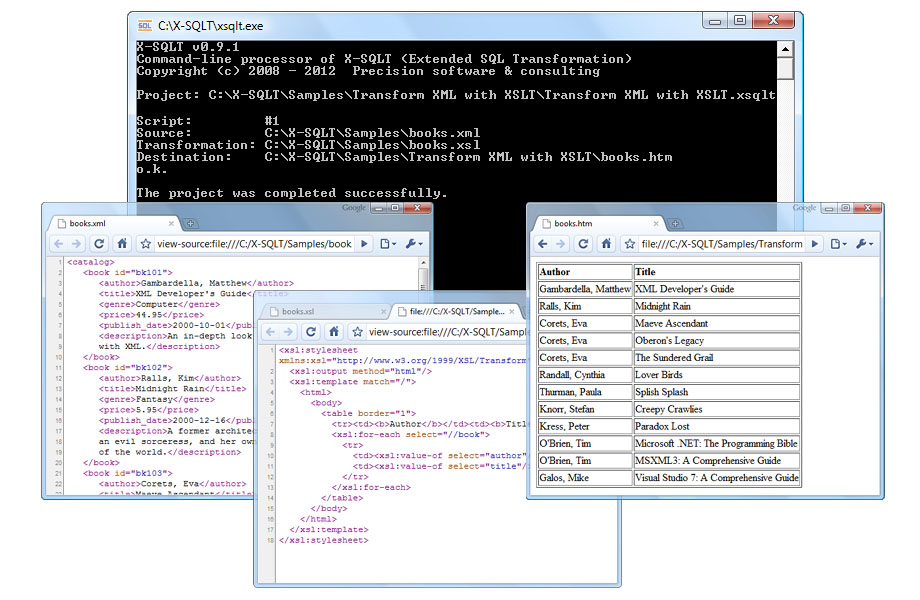The width and height of the screenshot is (920, 600).
Task: Open a new tab beside books.htm
Action: coord(676,224)
